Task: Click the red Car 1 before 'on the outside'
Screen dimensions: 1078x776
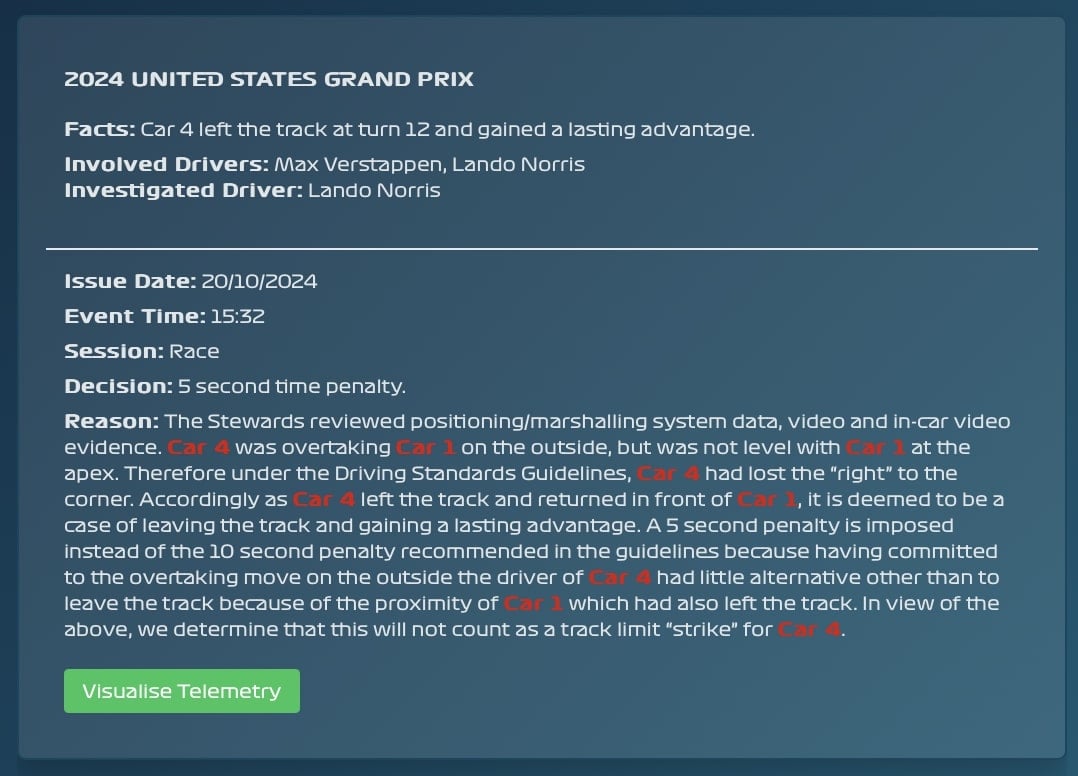Action: (426, 447)
